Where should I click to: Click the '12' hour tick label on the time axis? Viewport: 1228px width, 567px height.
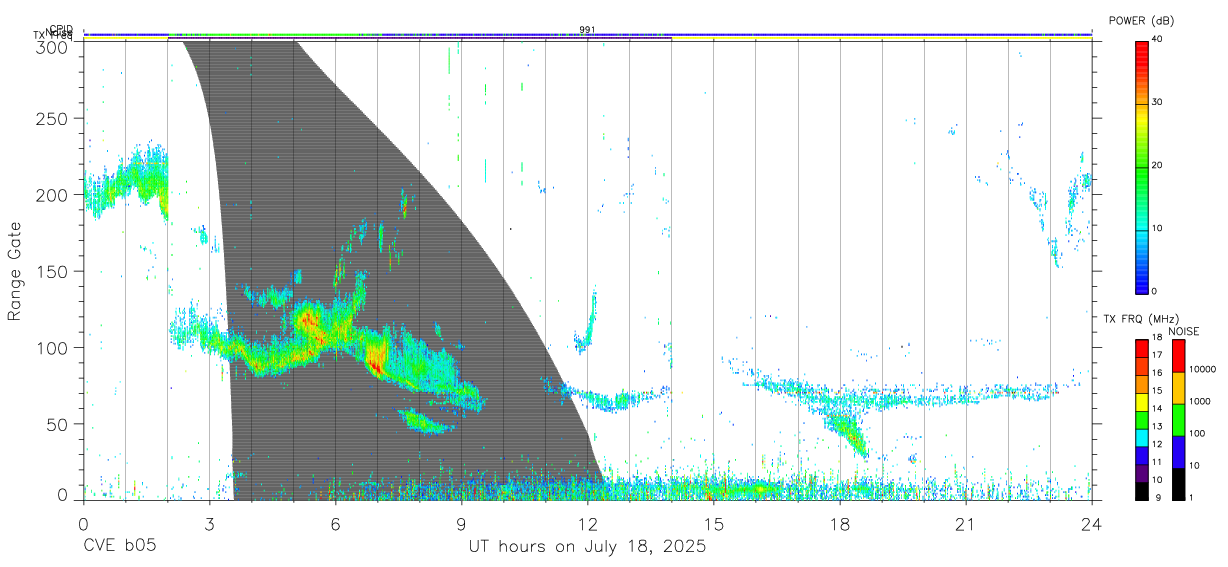(x=588, y=524)
